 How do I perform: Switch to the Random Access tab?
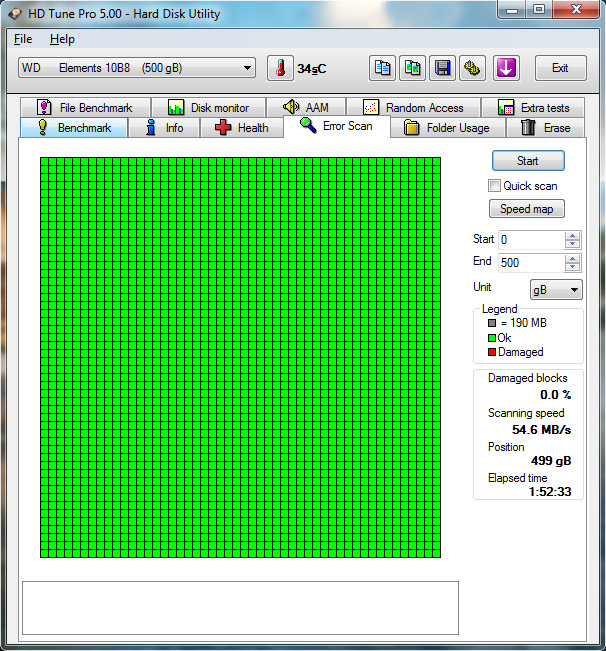(x=413, y=108)
